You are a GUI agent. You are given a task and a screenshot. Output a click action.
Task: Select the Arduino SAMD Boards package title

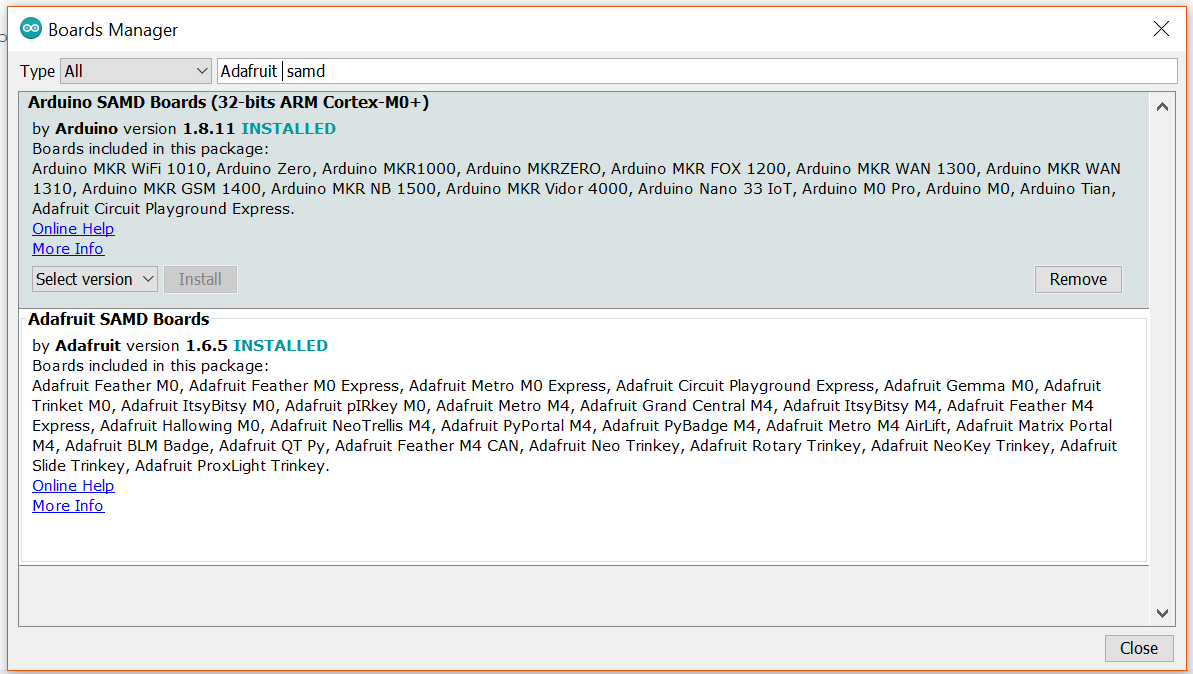(228, 103)
